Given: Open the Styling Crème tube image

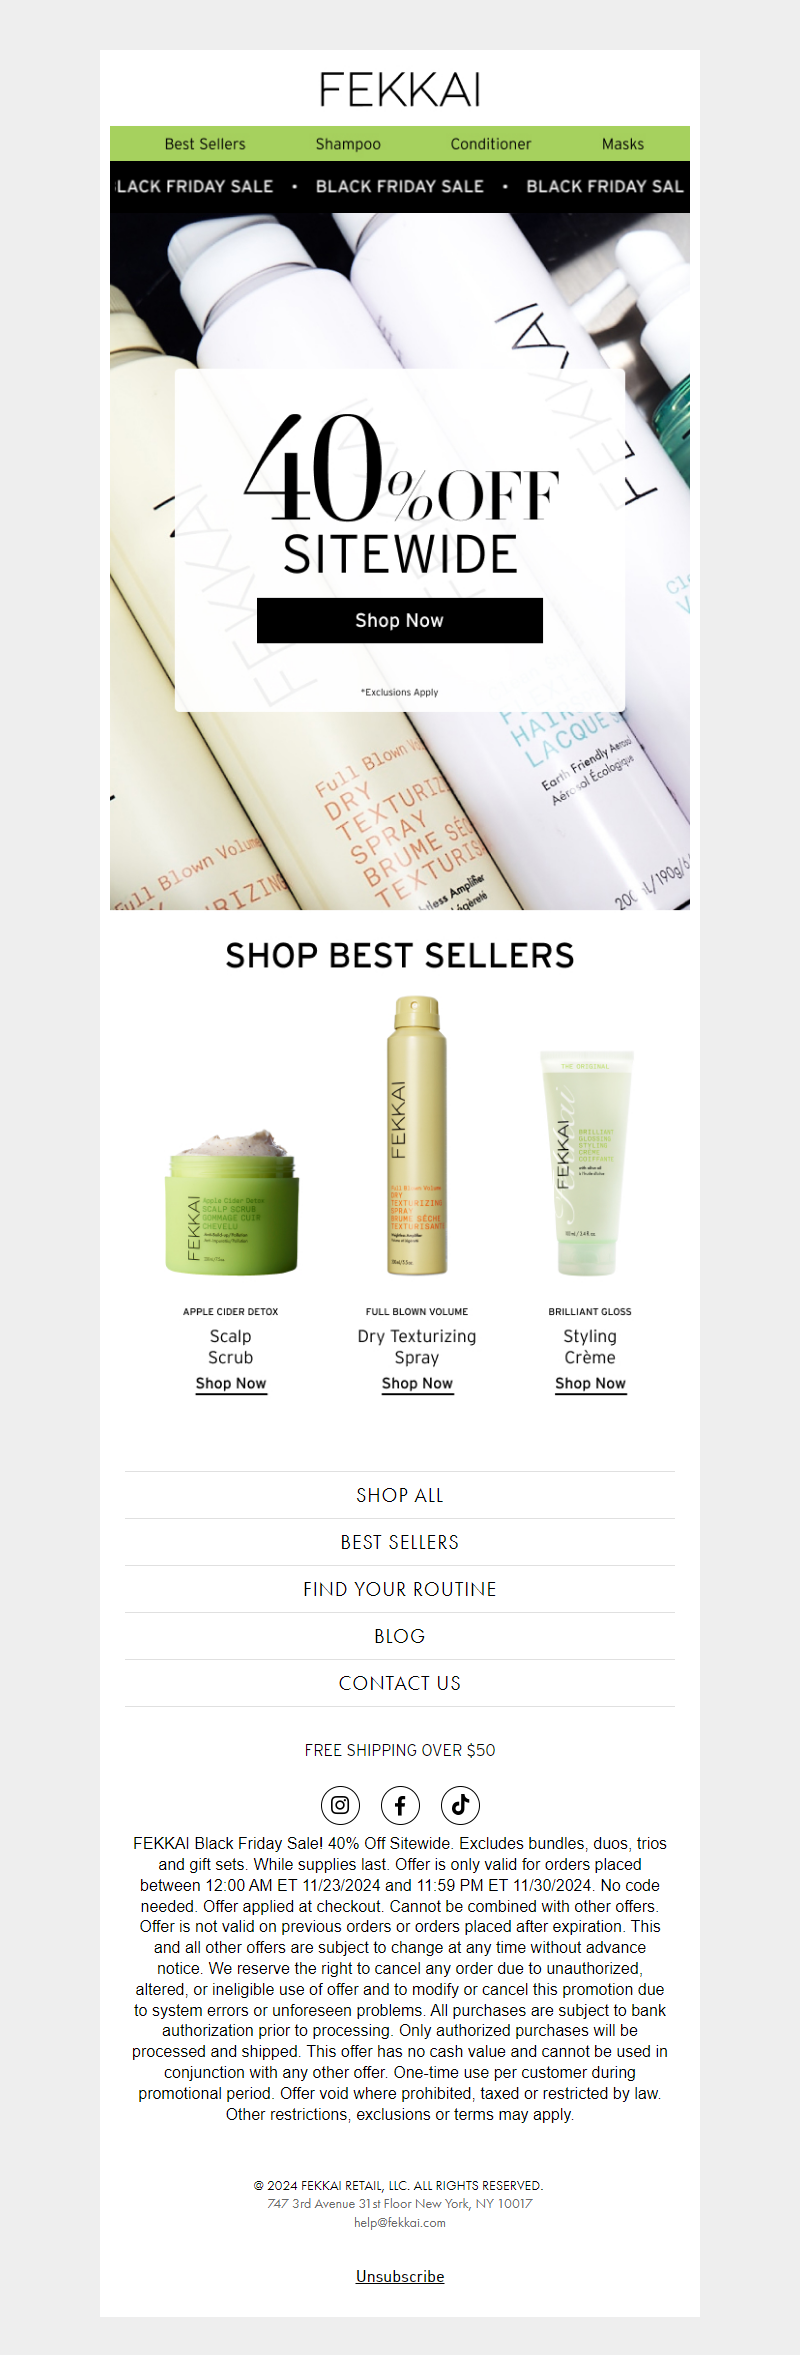Looking at the screenshot, I should pyautogui.click(x=587, y=1163).
